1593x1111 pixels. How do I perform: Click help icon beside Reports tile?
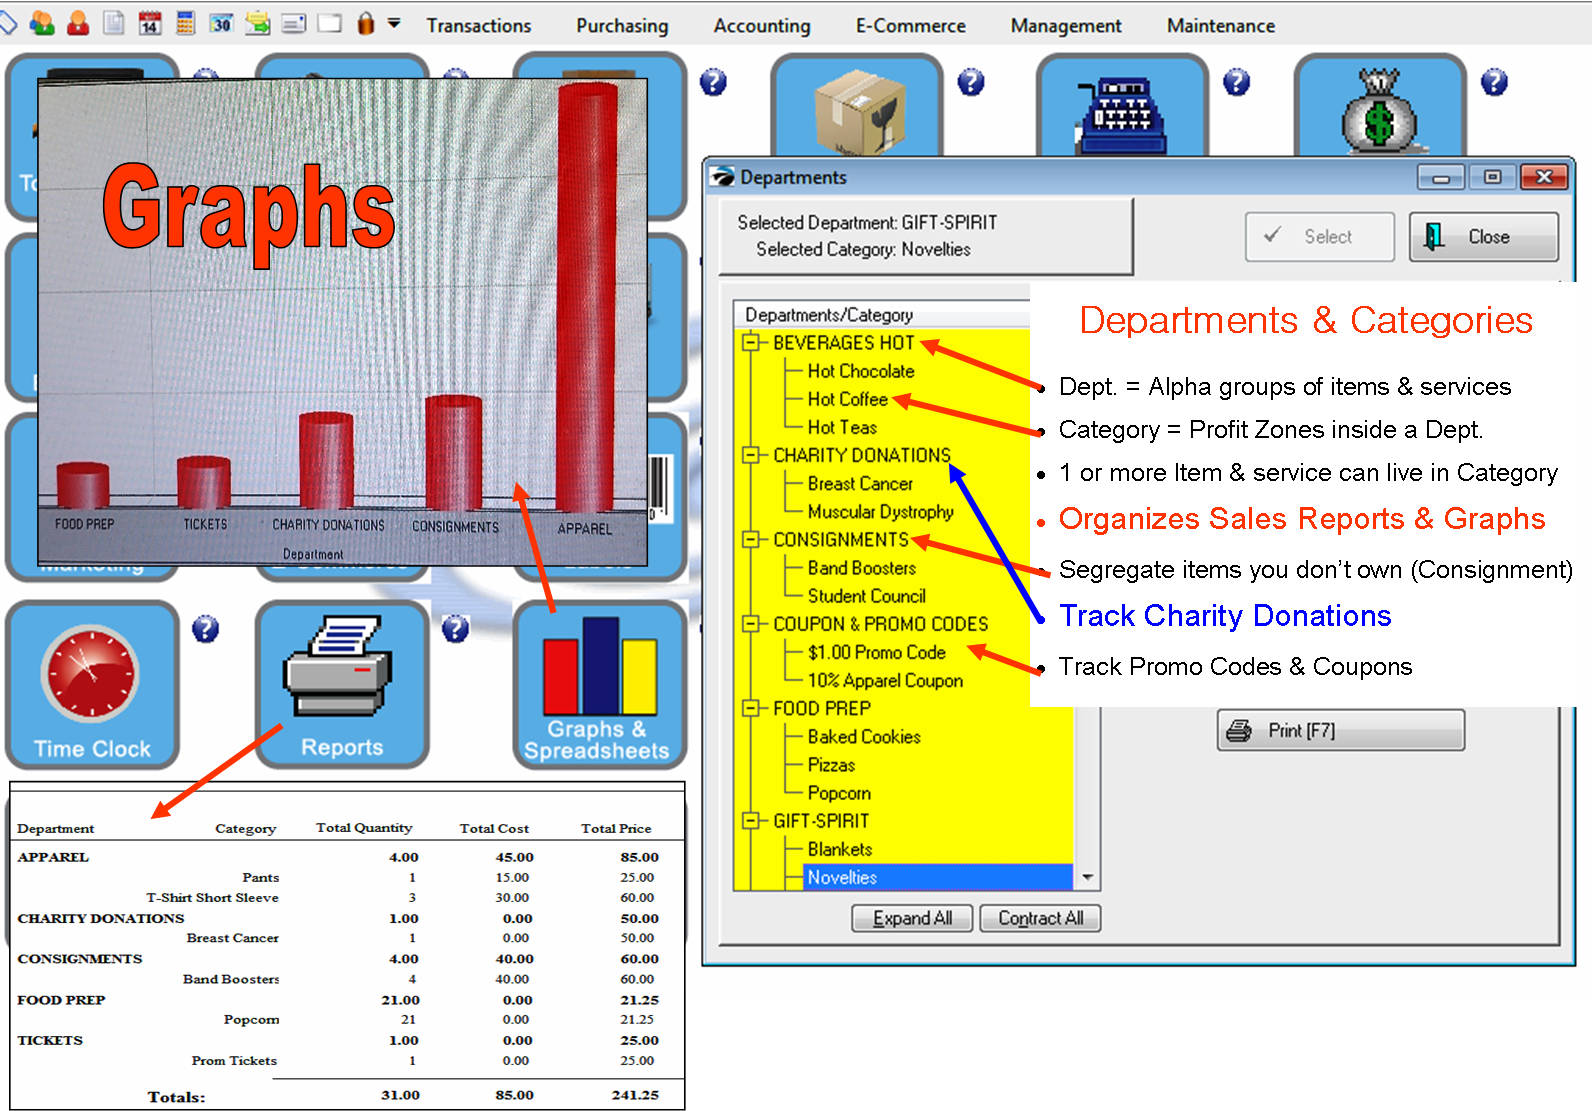(456, 629)
